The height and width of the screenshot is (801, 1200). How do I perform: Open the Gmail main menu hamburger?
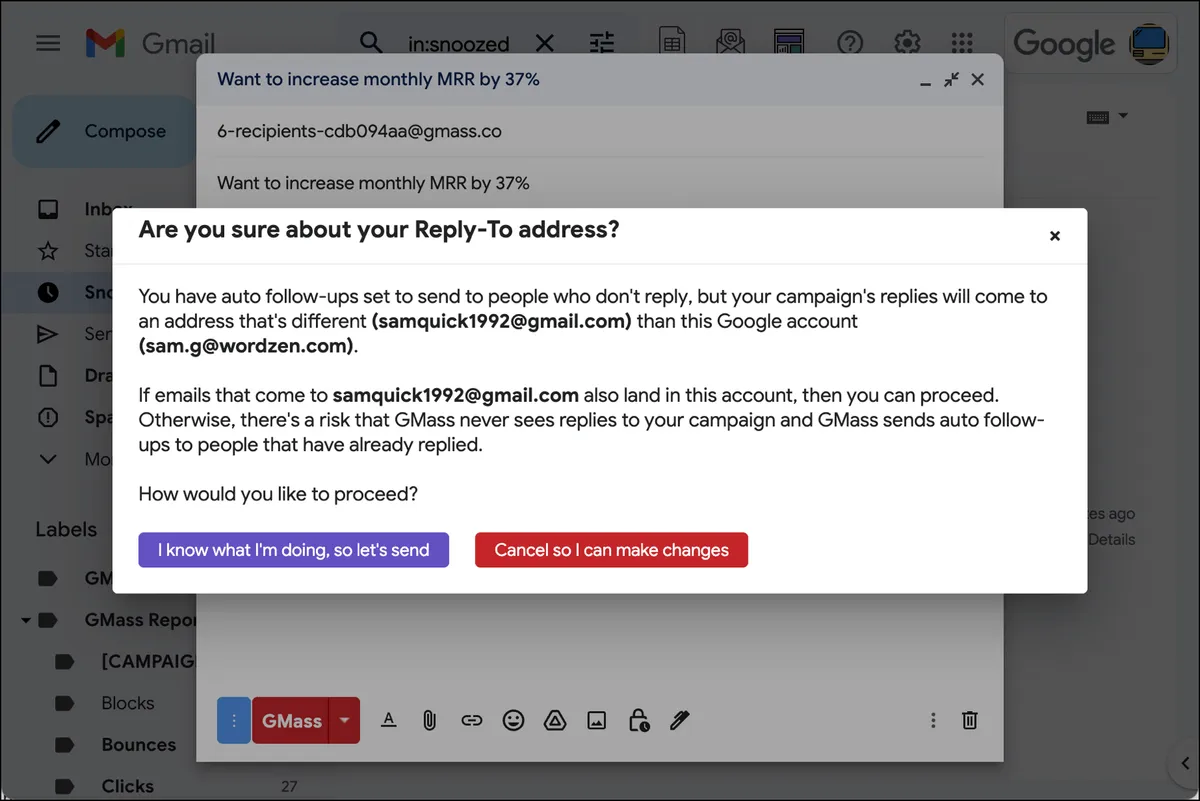tap(48, 43)
